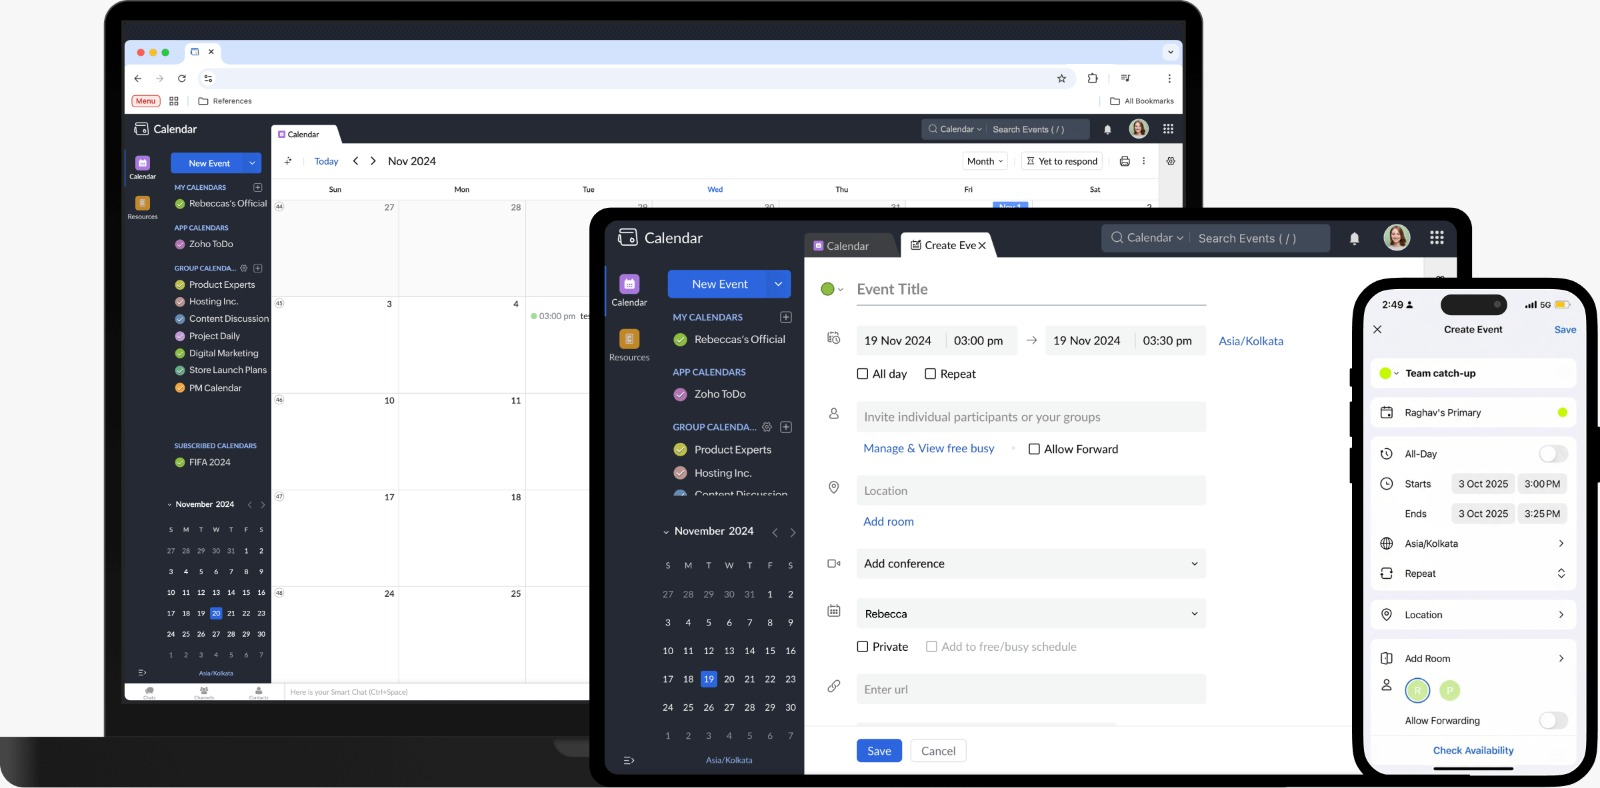The image size is (1600, 788).
Task: Click the plus icon beside MY CALENDARS on tablet
Action: pyautogui.click(x=786, y=317)
